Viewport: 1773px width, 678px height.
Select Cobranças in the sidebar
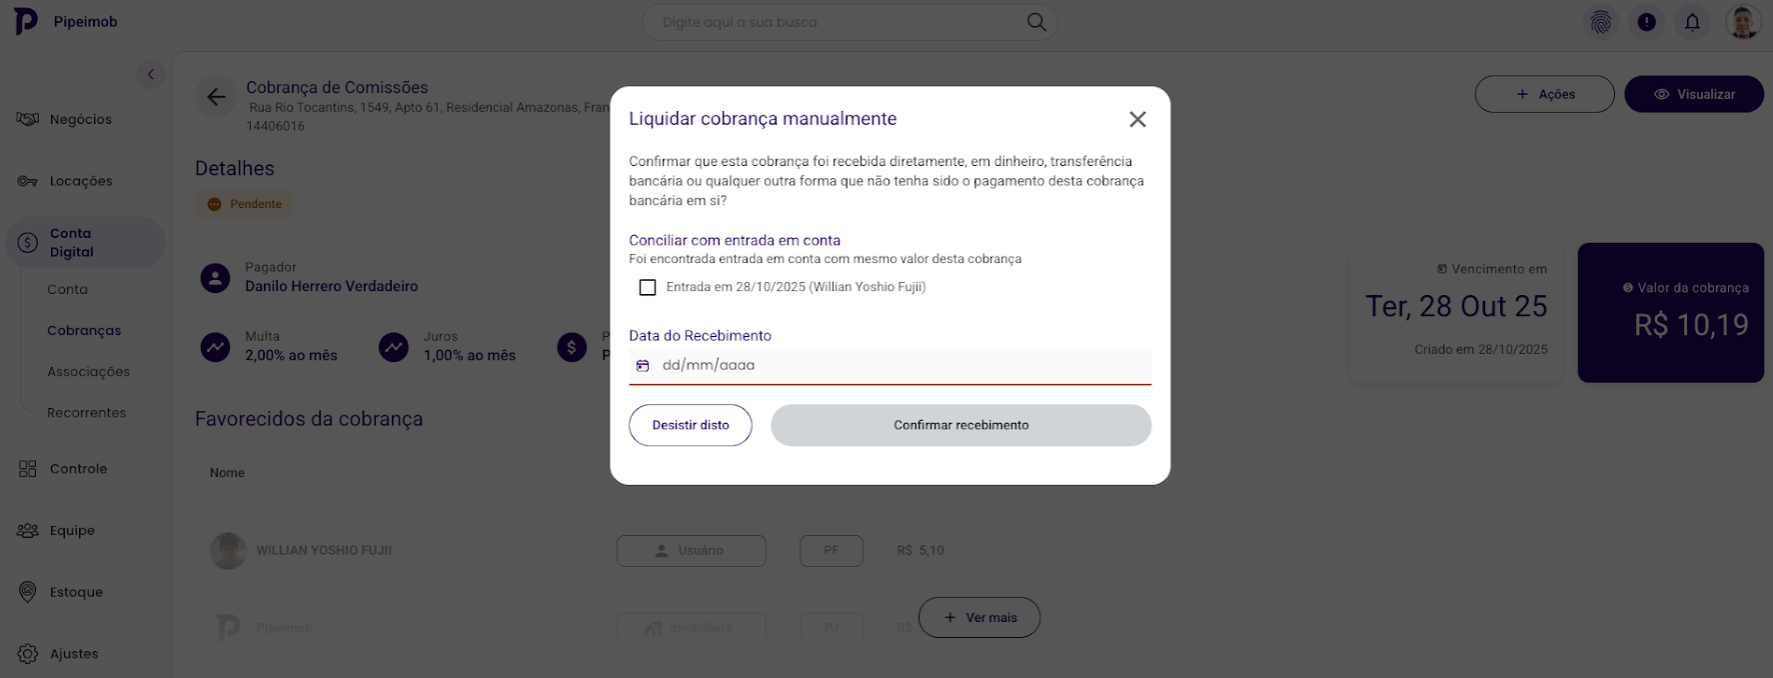(x=84, y=331)
